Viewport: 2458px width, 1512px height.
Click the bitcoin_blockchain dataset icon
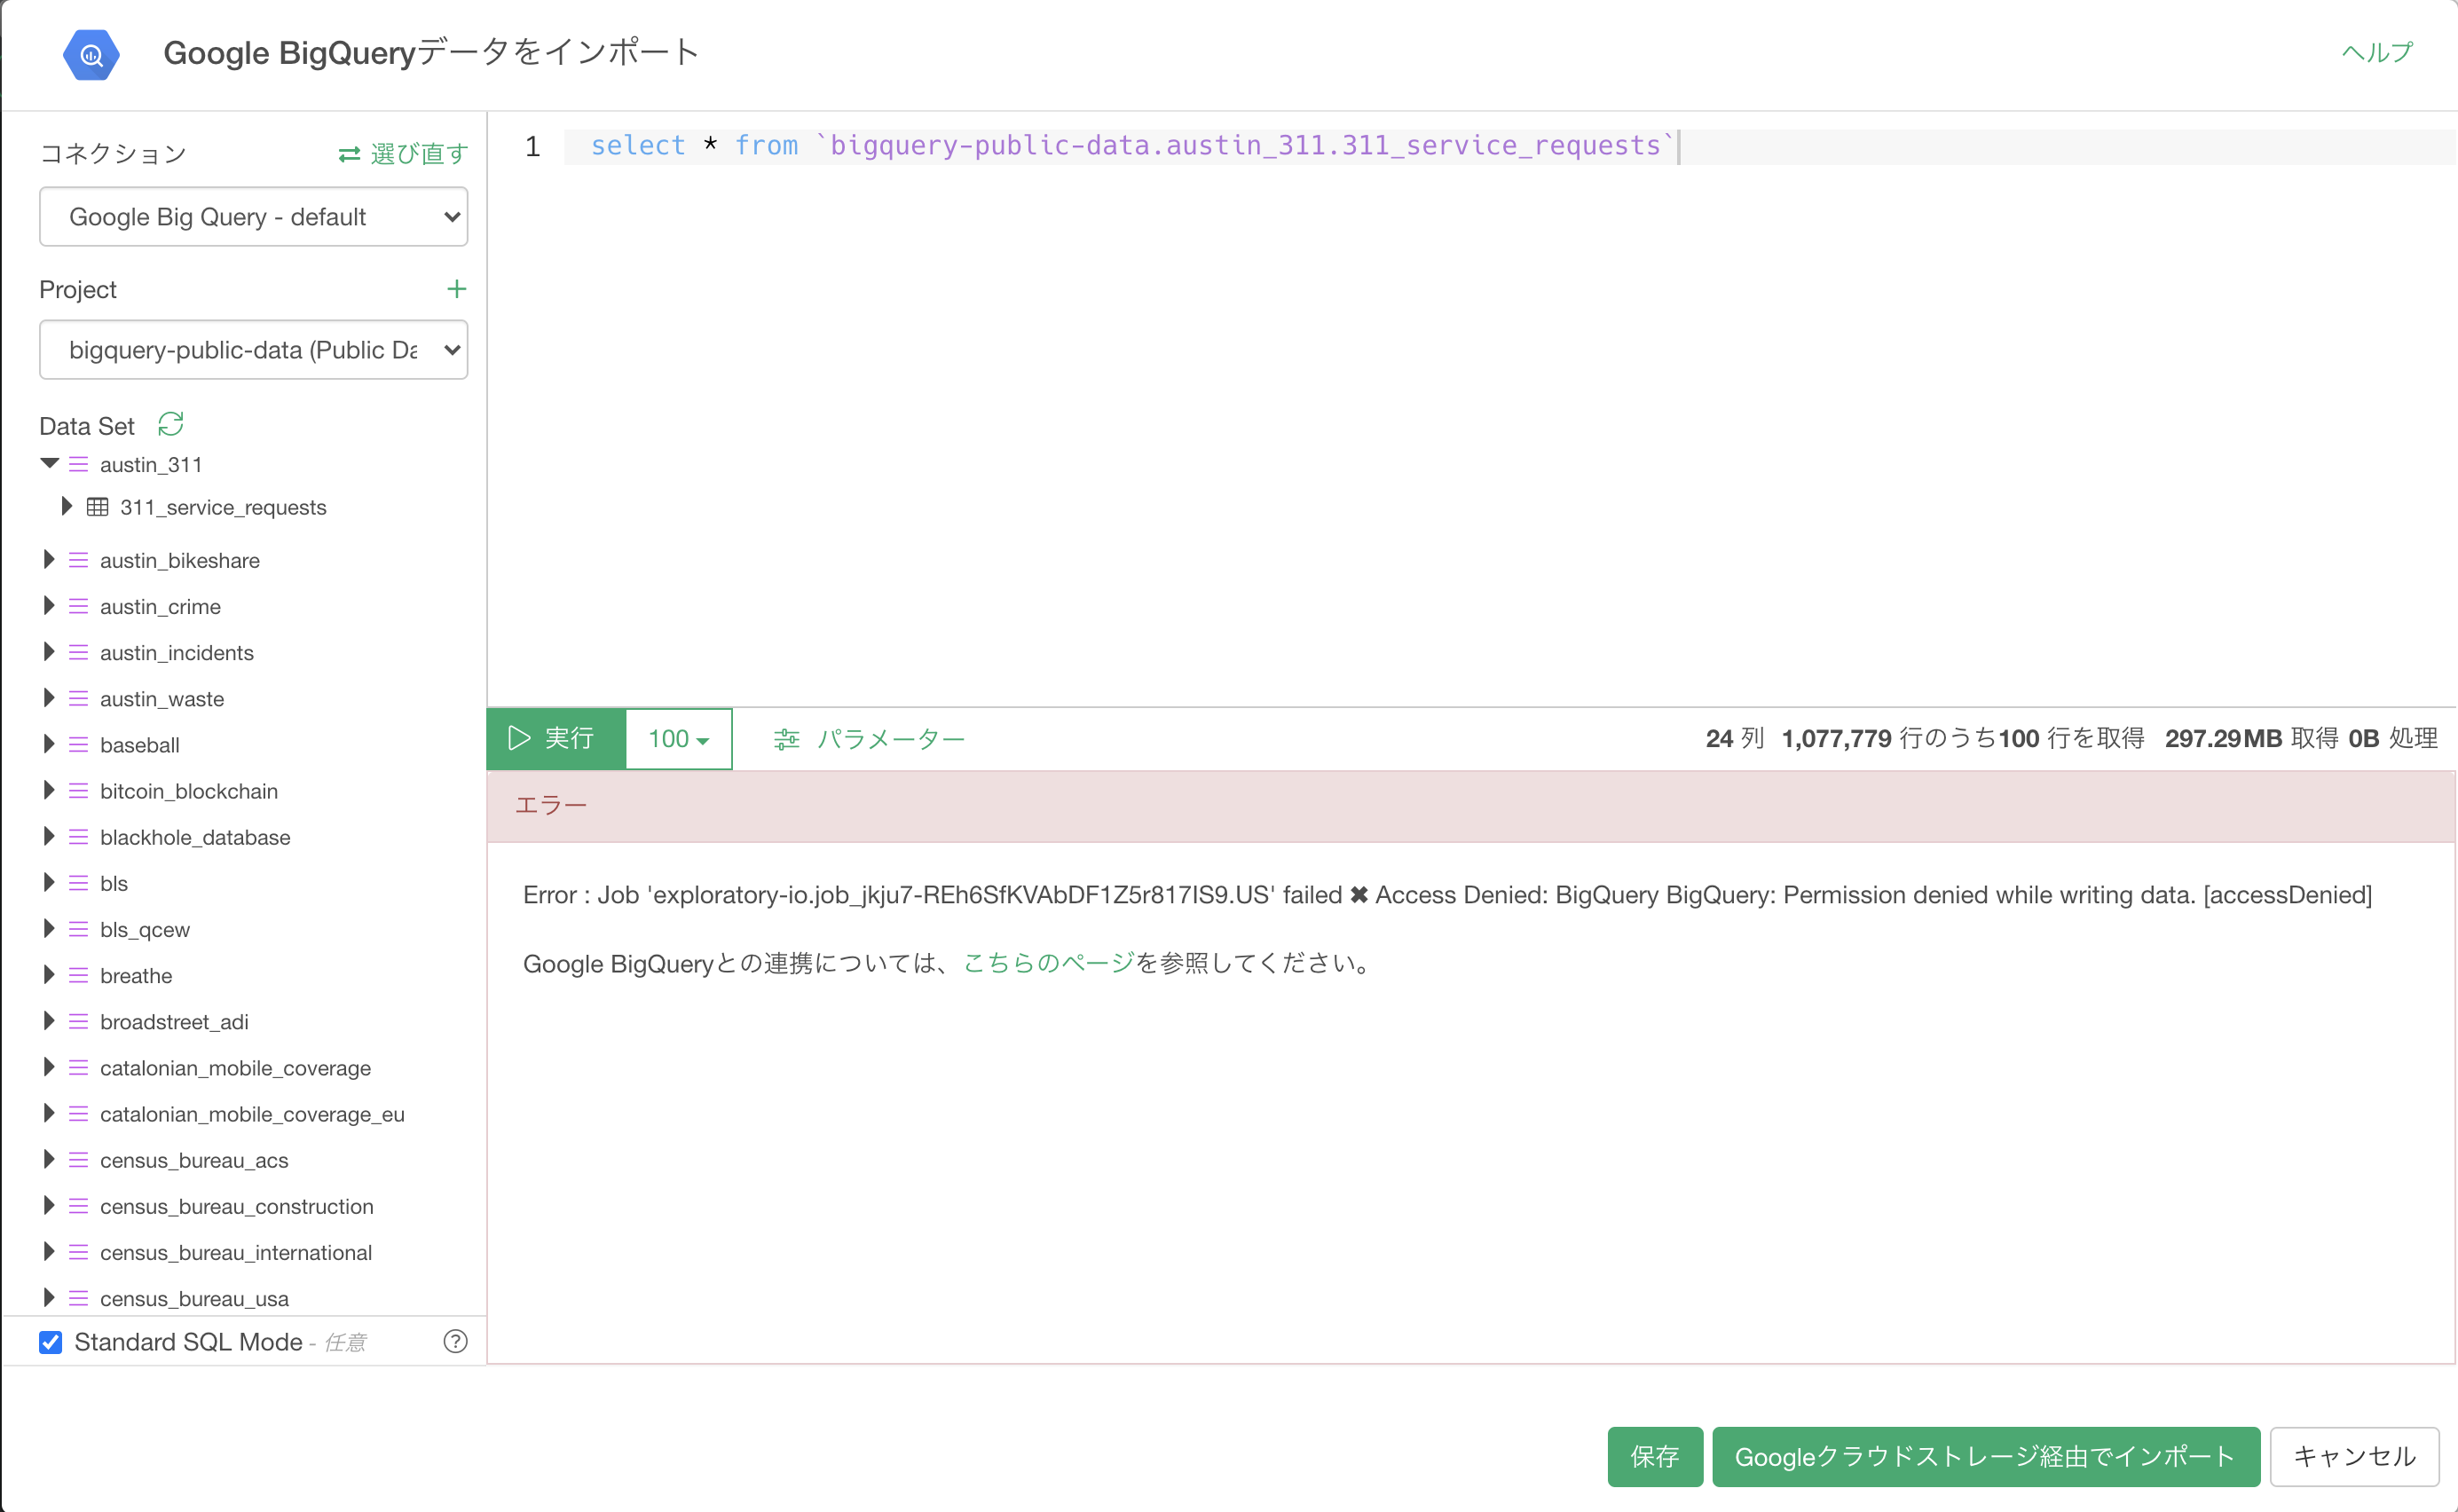pyautogui.click(x=79, y=790)
